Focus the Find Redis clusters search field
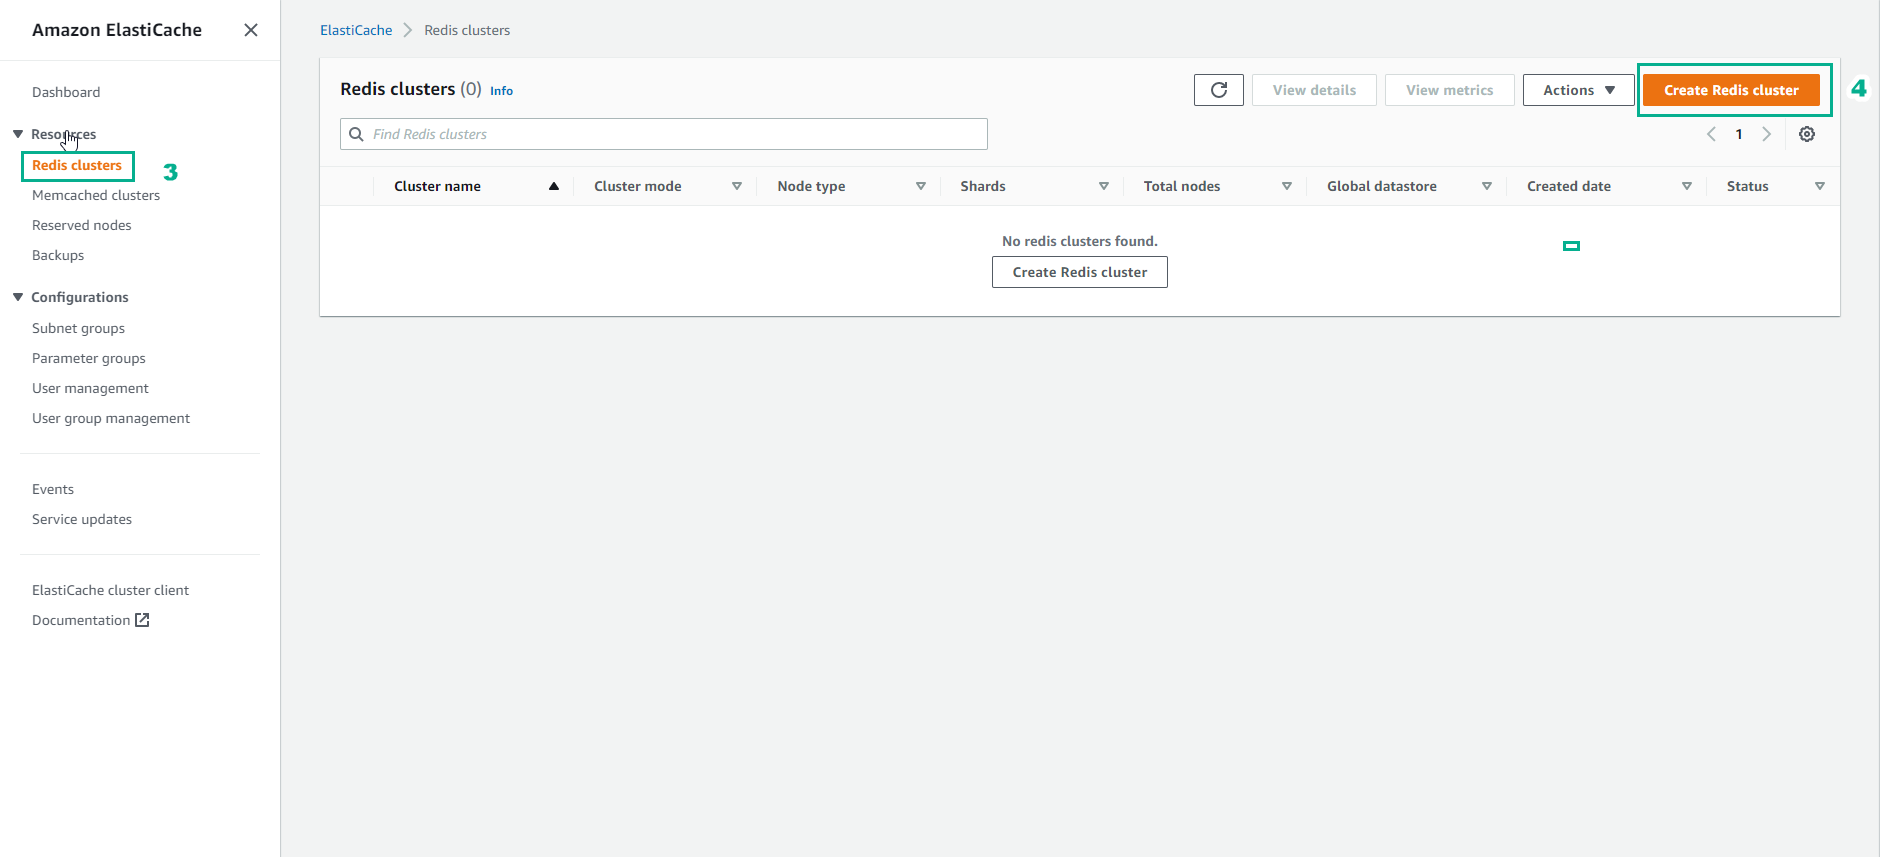Screen dimensions: 1882x857 pyautogui.click(x=664, y=134)
